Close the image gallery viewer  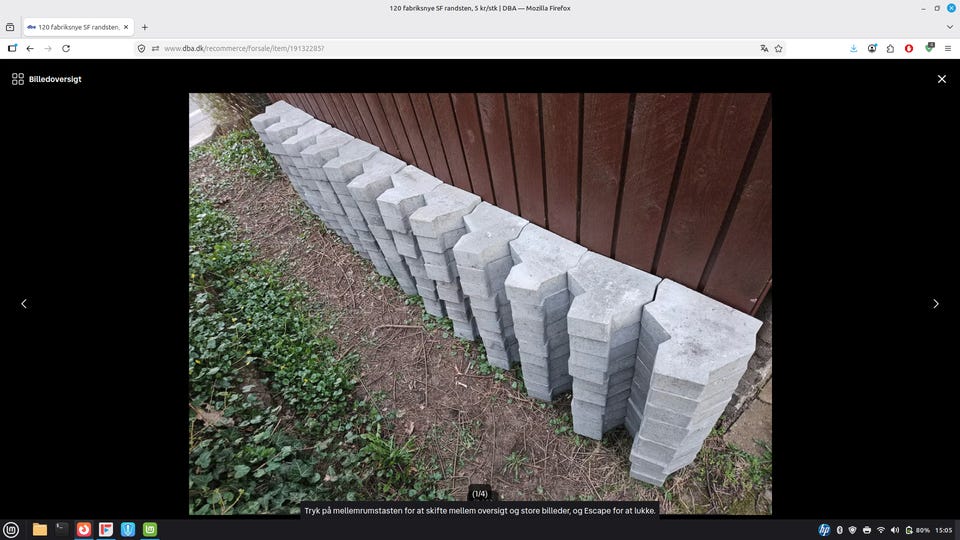pyautogui.click(x=941, y=79)
